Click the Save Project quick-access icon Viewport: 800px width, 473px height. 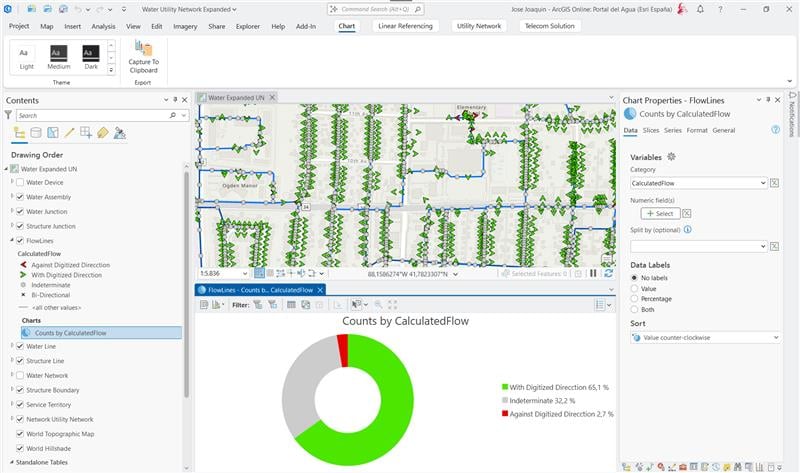(x=63, y=9)
